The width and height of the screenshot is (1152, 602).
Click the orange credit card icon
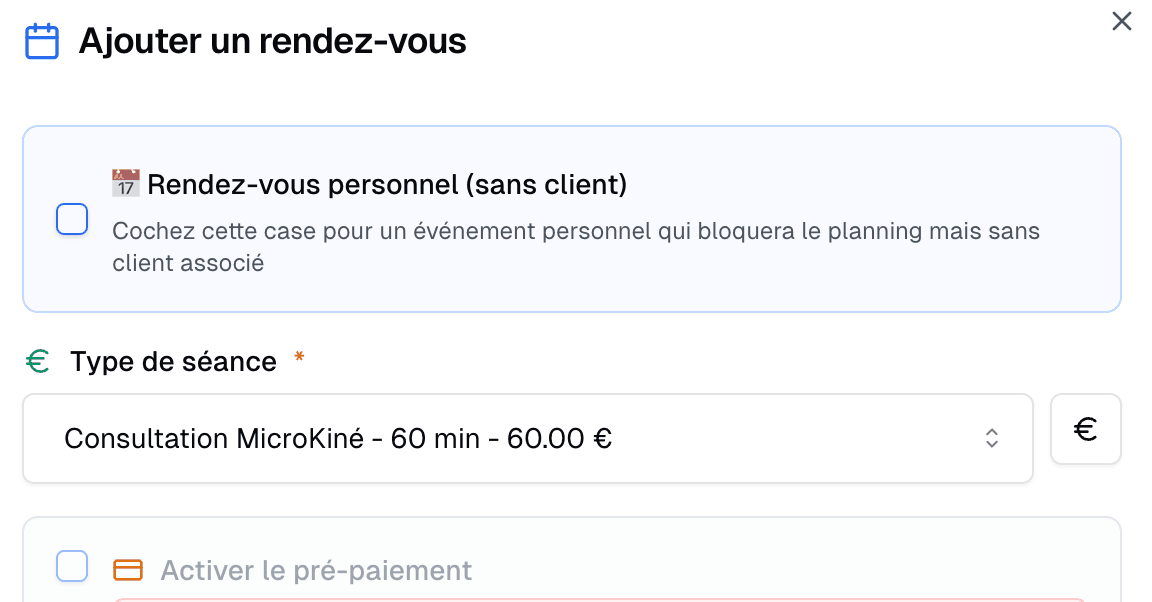128,570
